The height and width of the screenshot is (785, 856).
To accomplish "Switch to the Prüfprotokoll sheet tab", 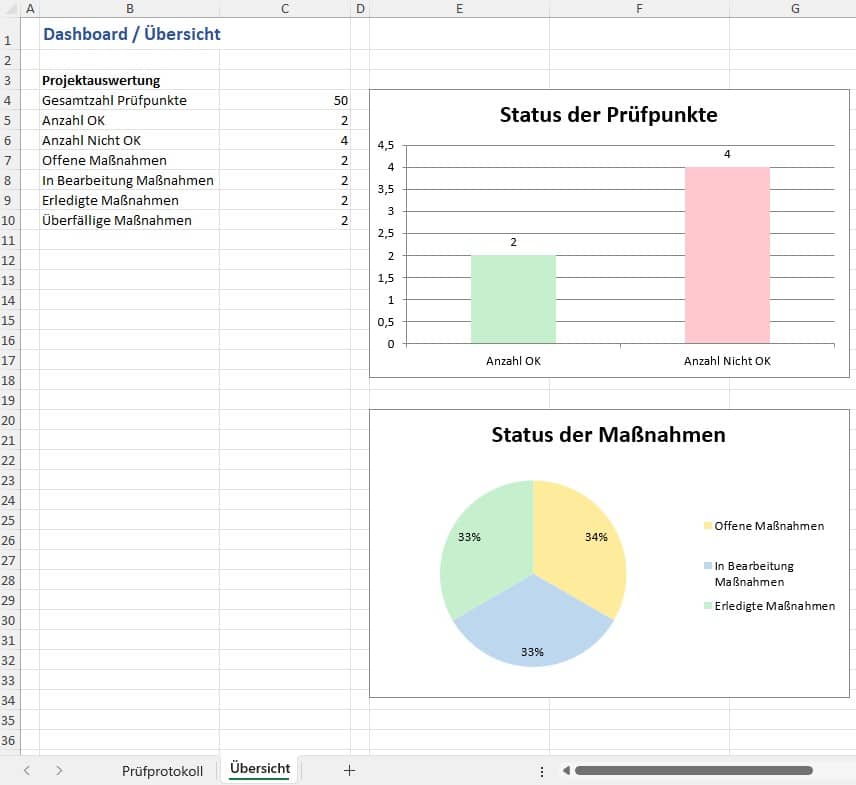I will click(162, 771).
